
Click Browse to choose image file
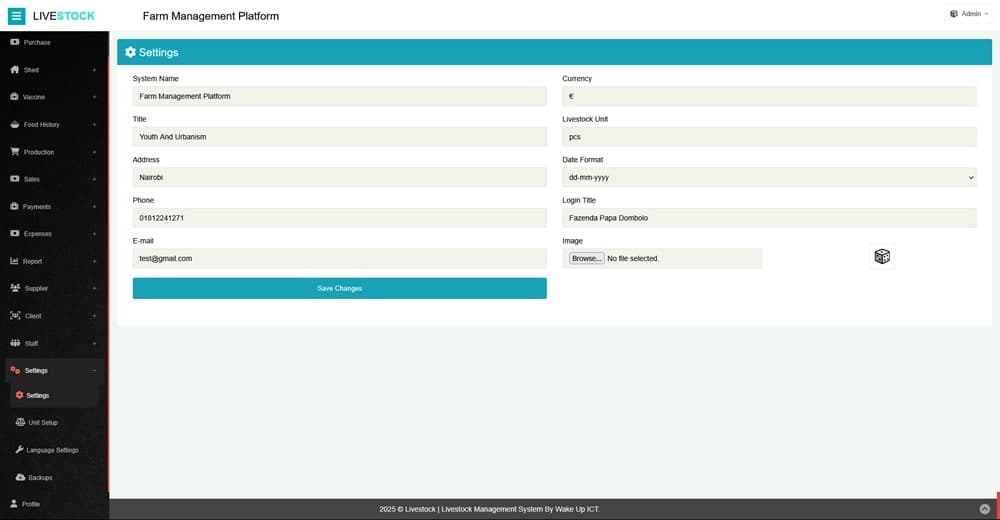click(x=586, y=258)
